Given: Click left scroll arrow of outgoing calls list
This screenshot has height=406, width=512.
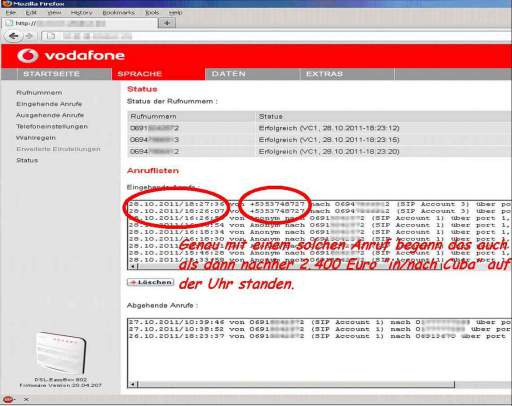Looking at the screenshot, I should point(133,384).
